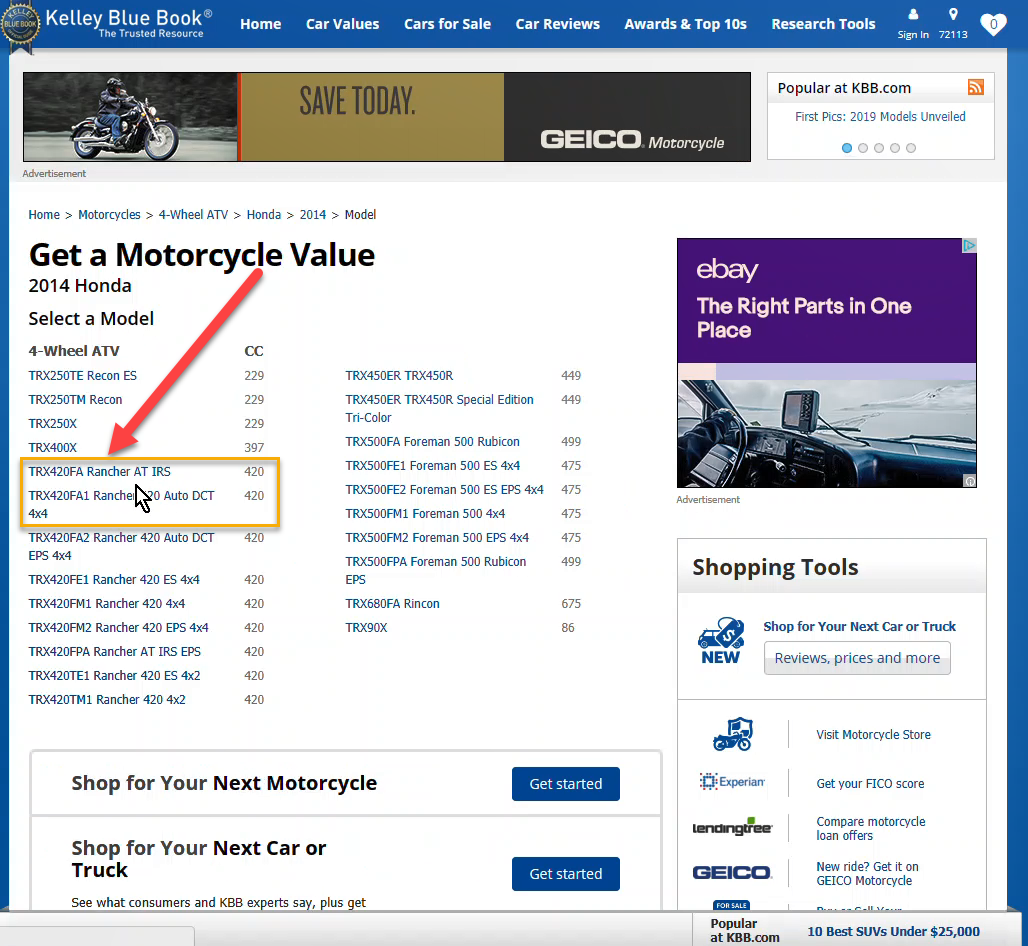Click the GEICO logo in Shopping Tools
This screenshot has width=1028, height=946.
coord(732,873)
